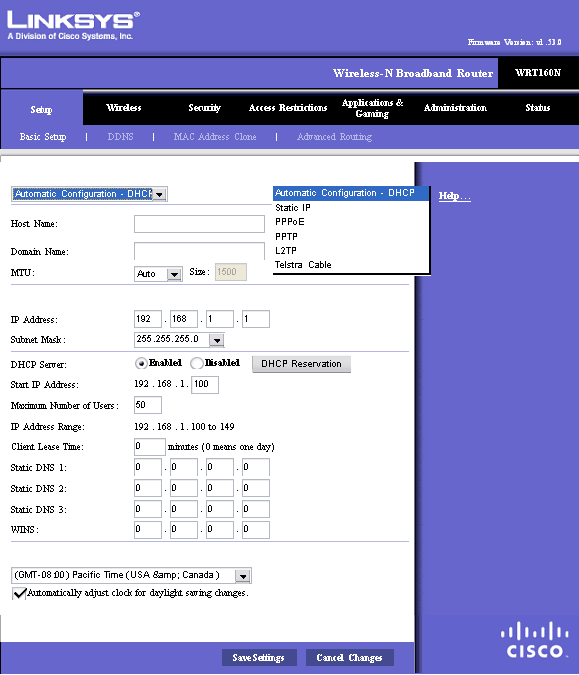Open the Setup tab
The height and width of the screenshot is (675, 579).
(41, 109)
